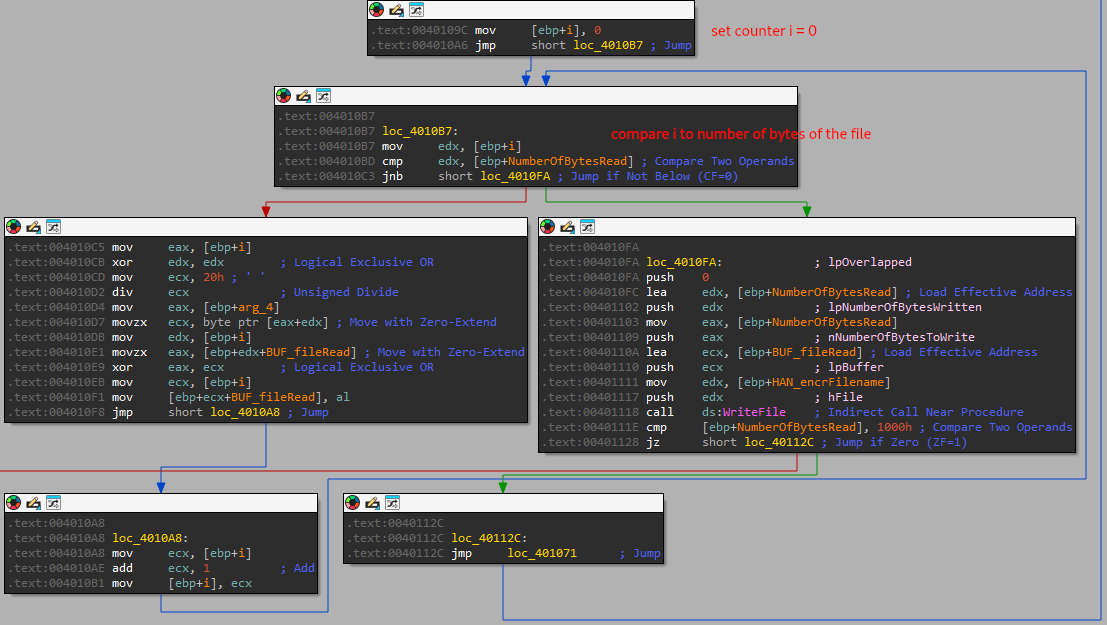The width and height of the screenshot is (1107, 625).
Task: Click the color wheel icon on the 004010C5 block
Action: tap(12, 226)
